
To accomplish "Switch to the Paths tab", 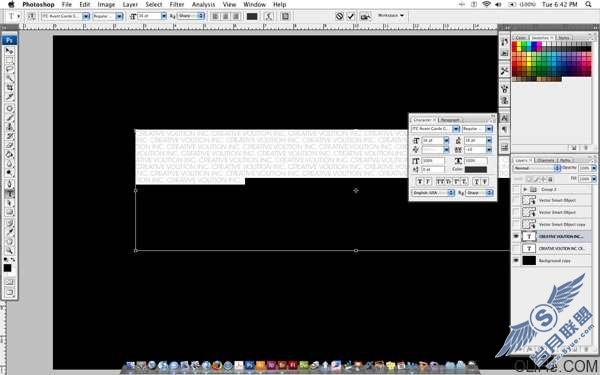I will coord(565,160).
